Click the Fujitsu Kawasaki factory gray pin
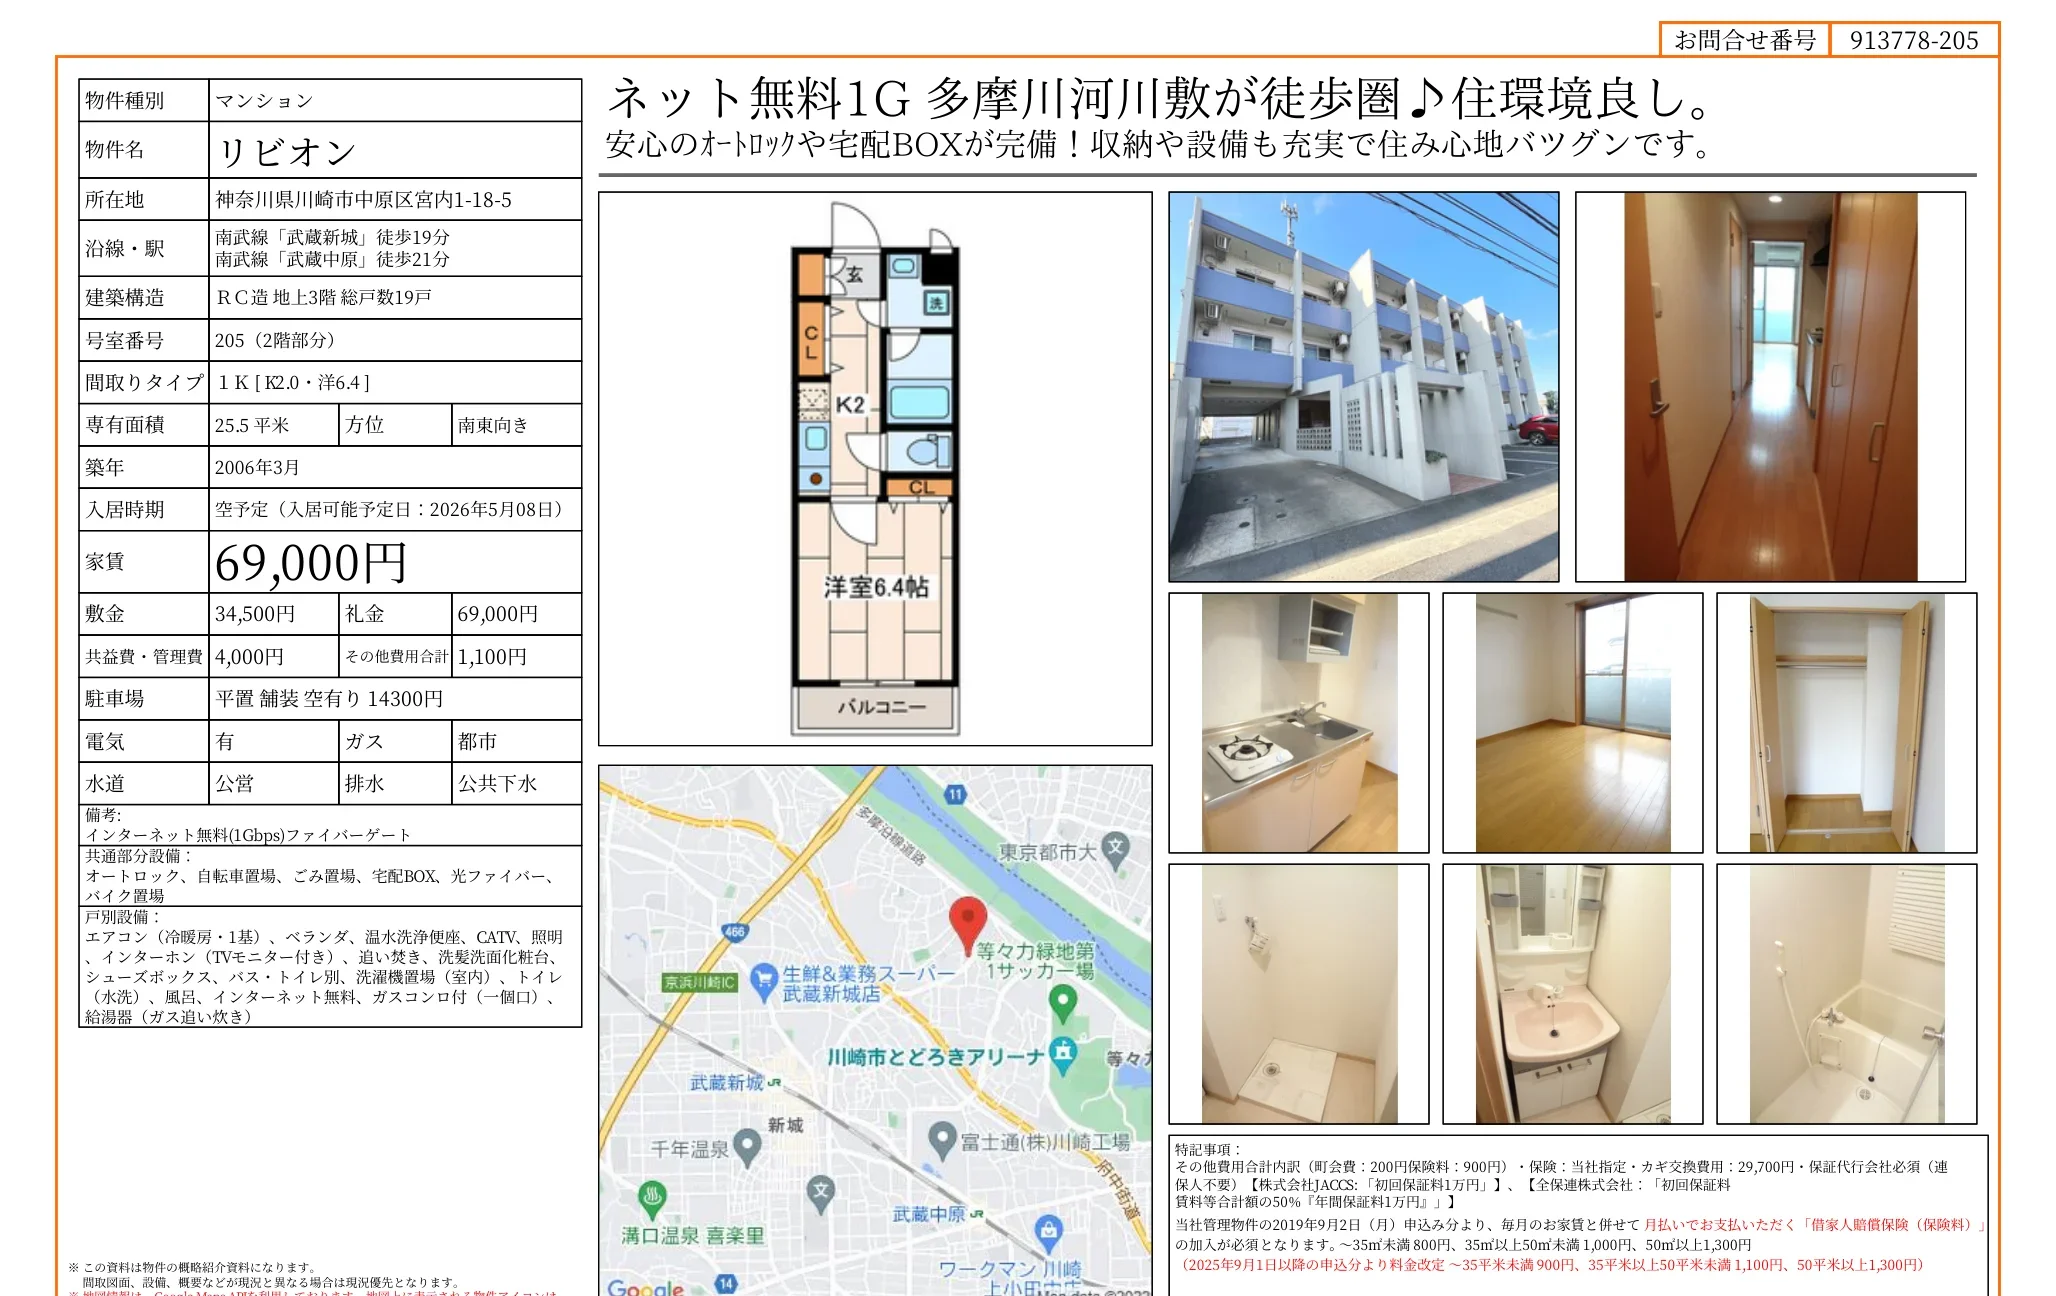2056x1296 pixels. [942, 1139]
